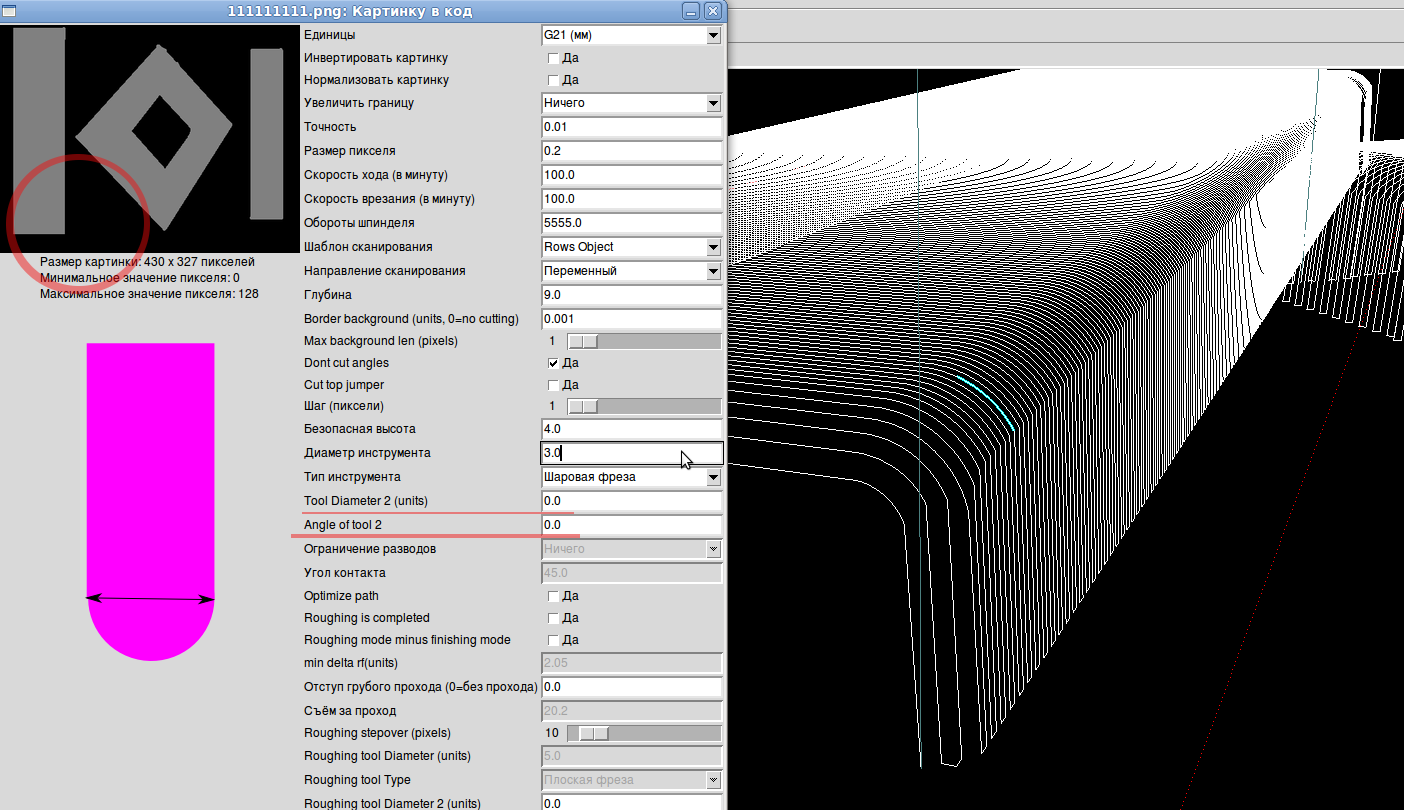Close the Картинку в код dialog

coord(712,11)
